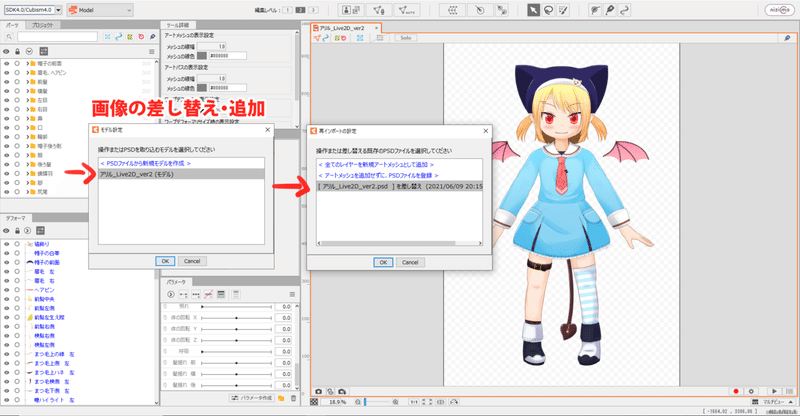Toggle lock circle of 鼻 folder
Viewport: 800px width, 416px height.
17,119
